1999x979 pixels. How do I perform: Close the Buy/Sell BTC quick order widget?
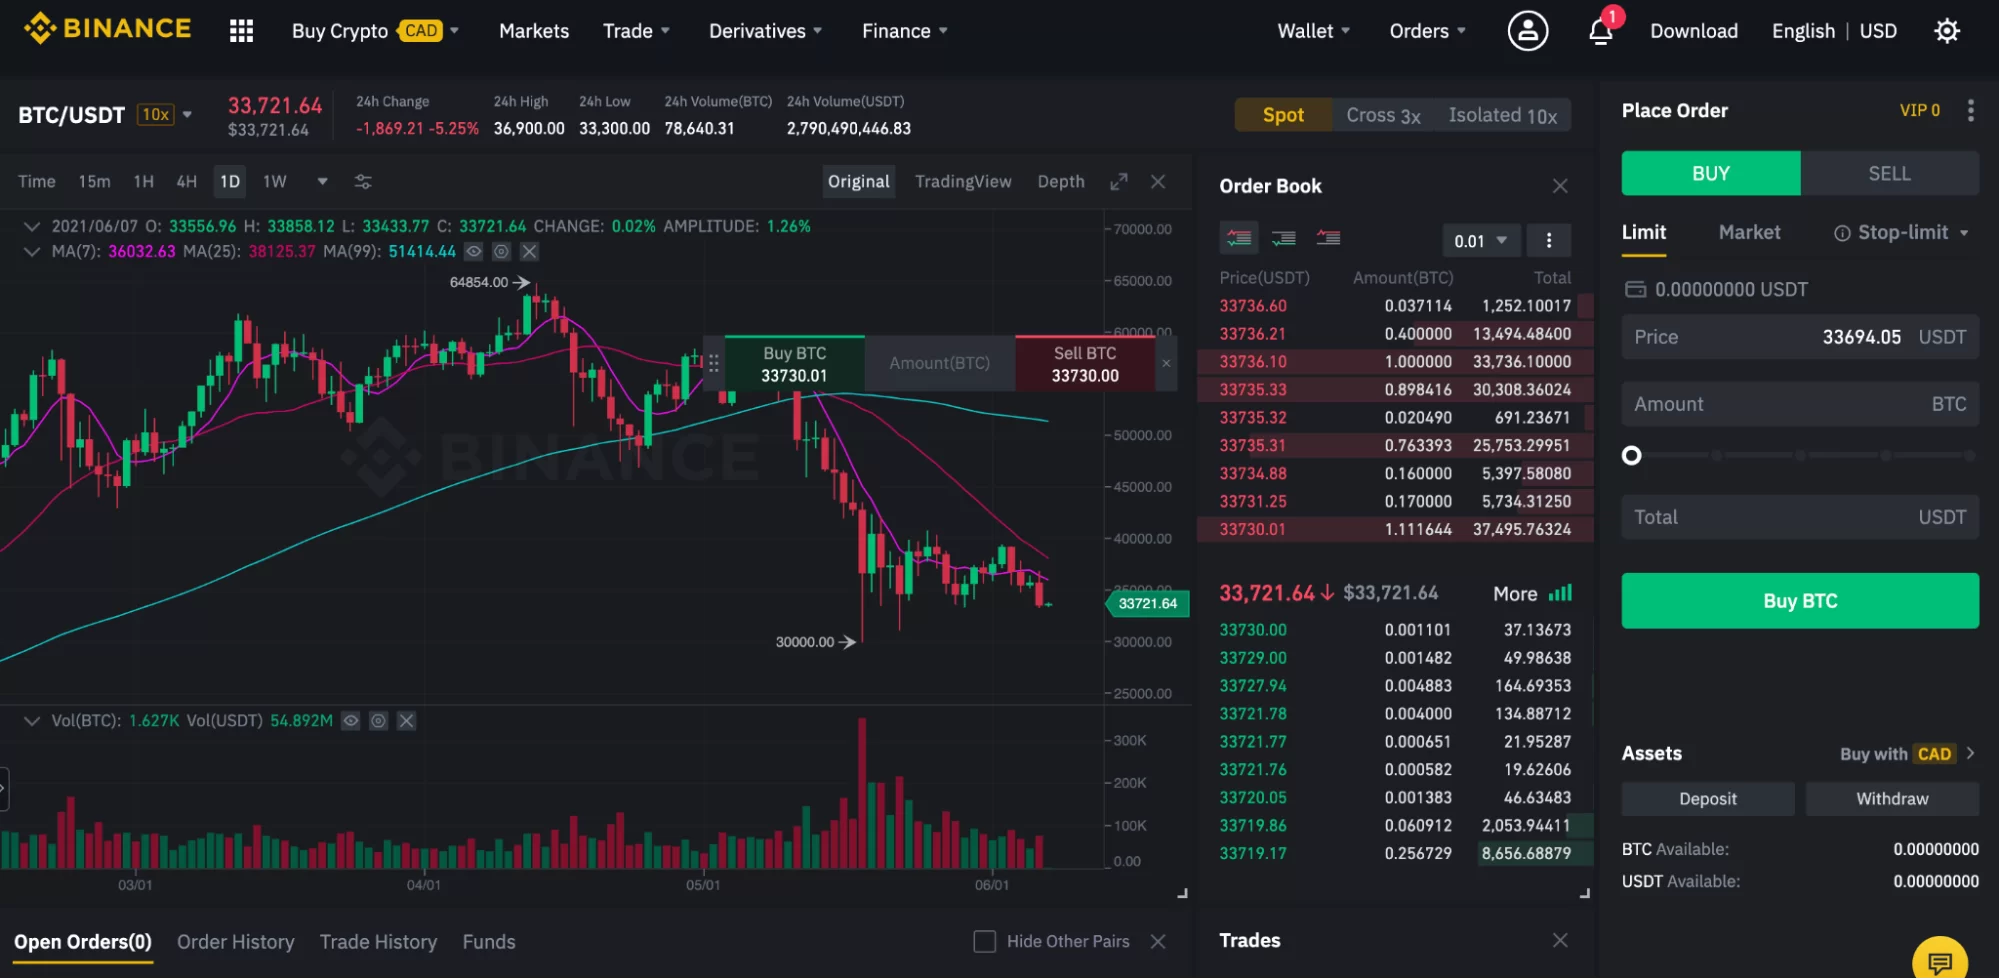(x=1166, y=363)
